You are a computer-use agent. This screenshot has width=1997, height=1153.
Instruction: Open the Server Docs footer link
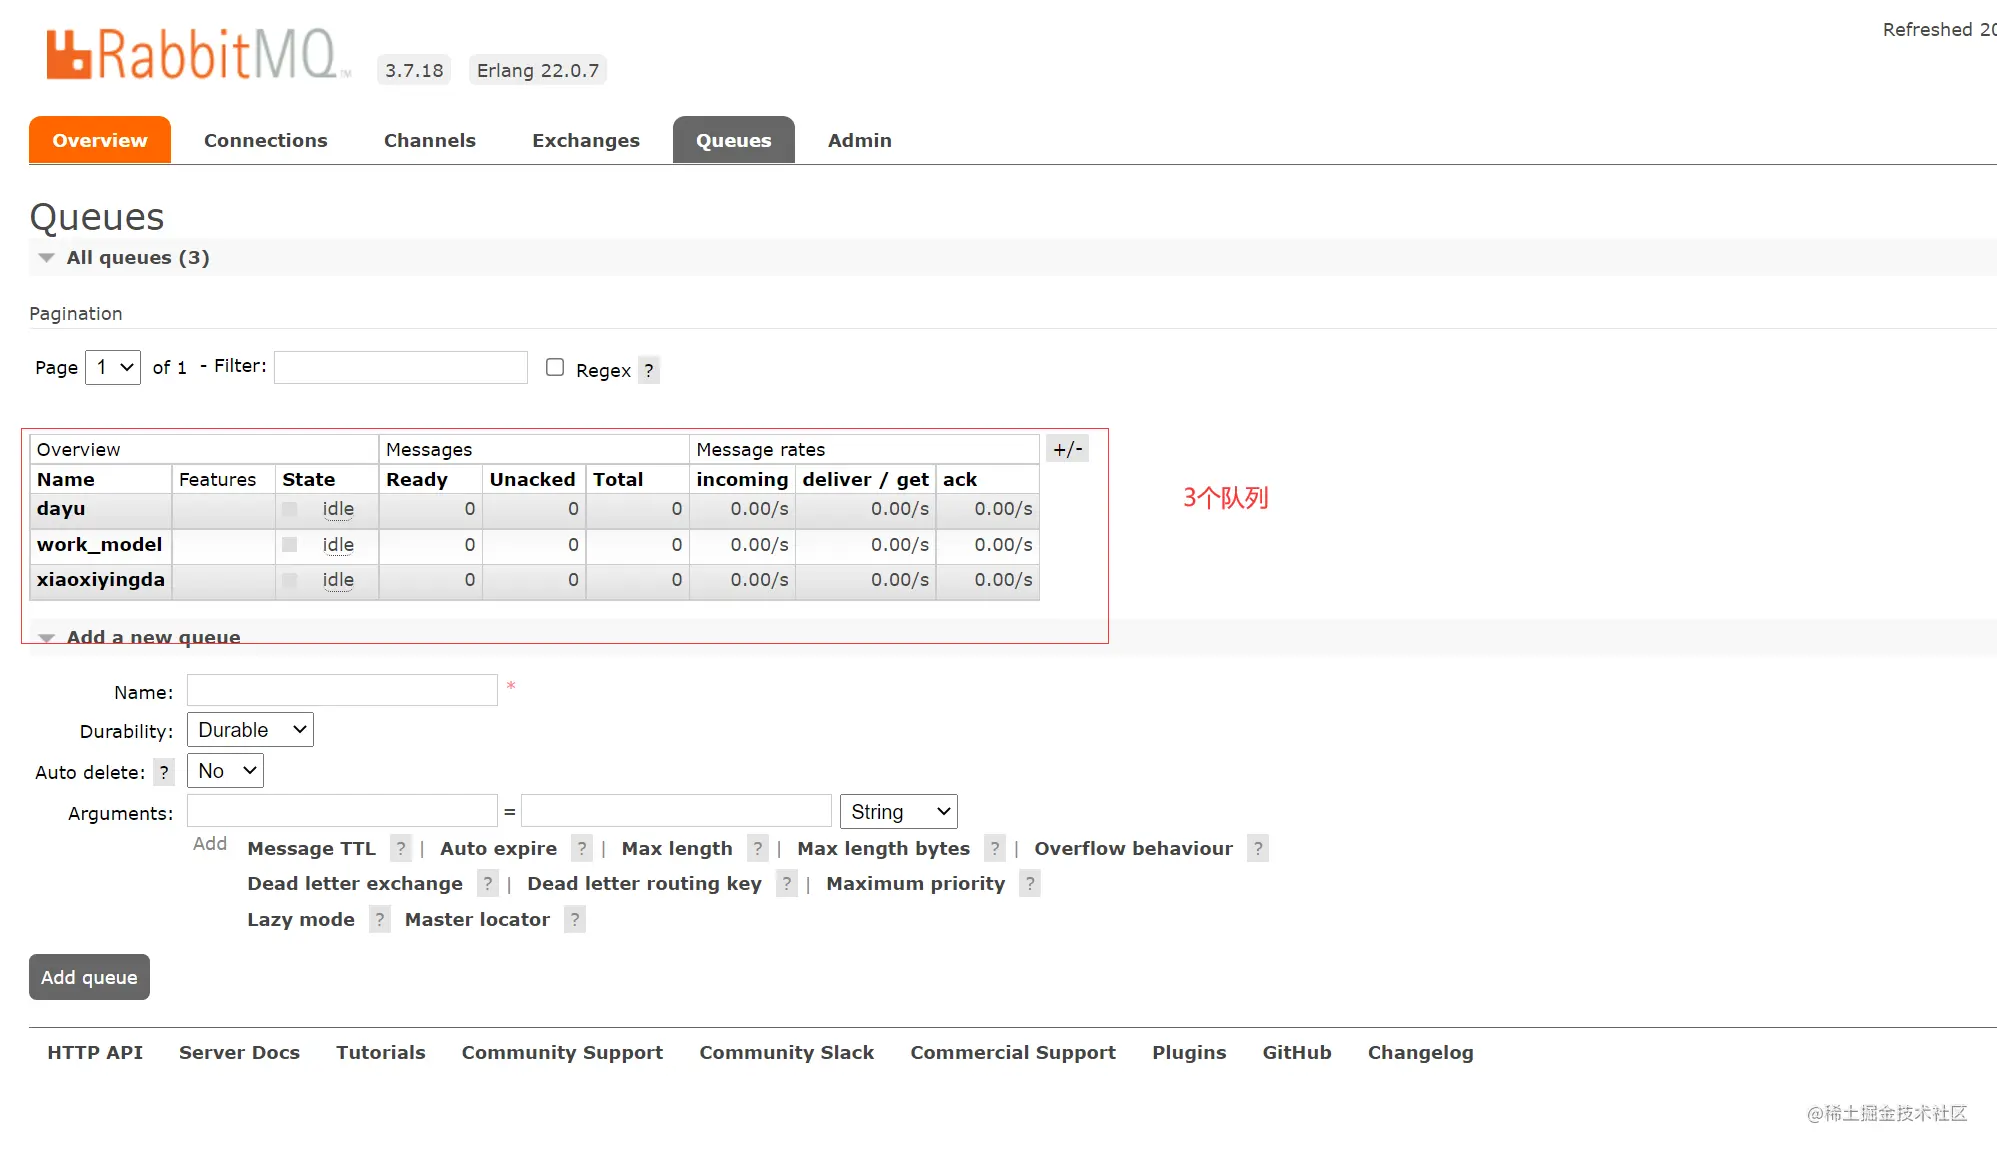[239, 1053]
